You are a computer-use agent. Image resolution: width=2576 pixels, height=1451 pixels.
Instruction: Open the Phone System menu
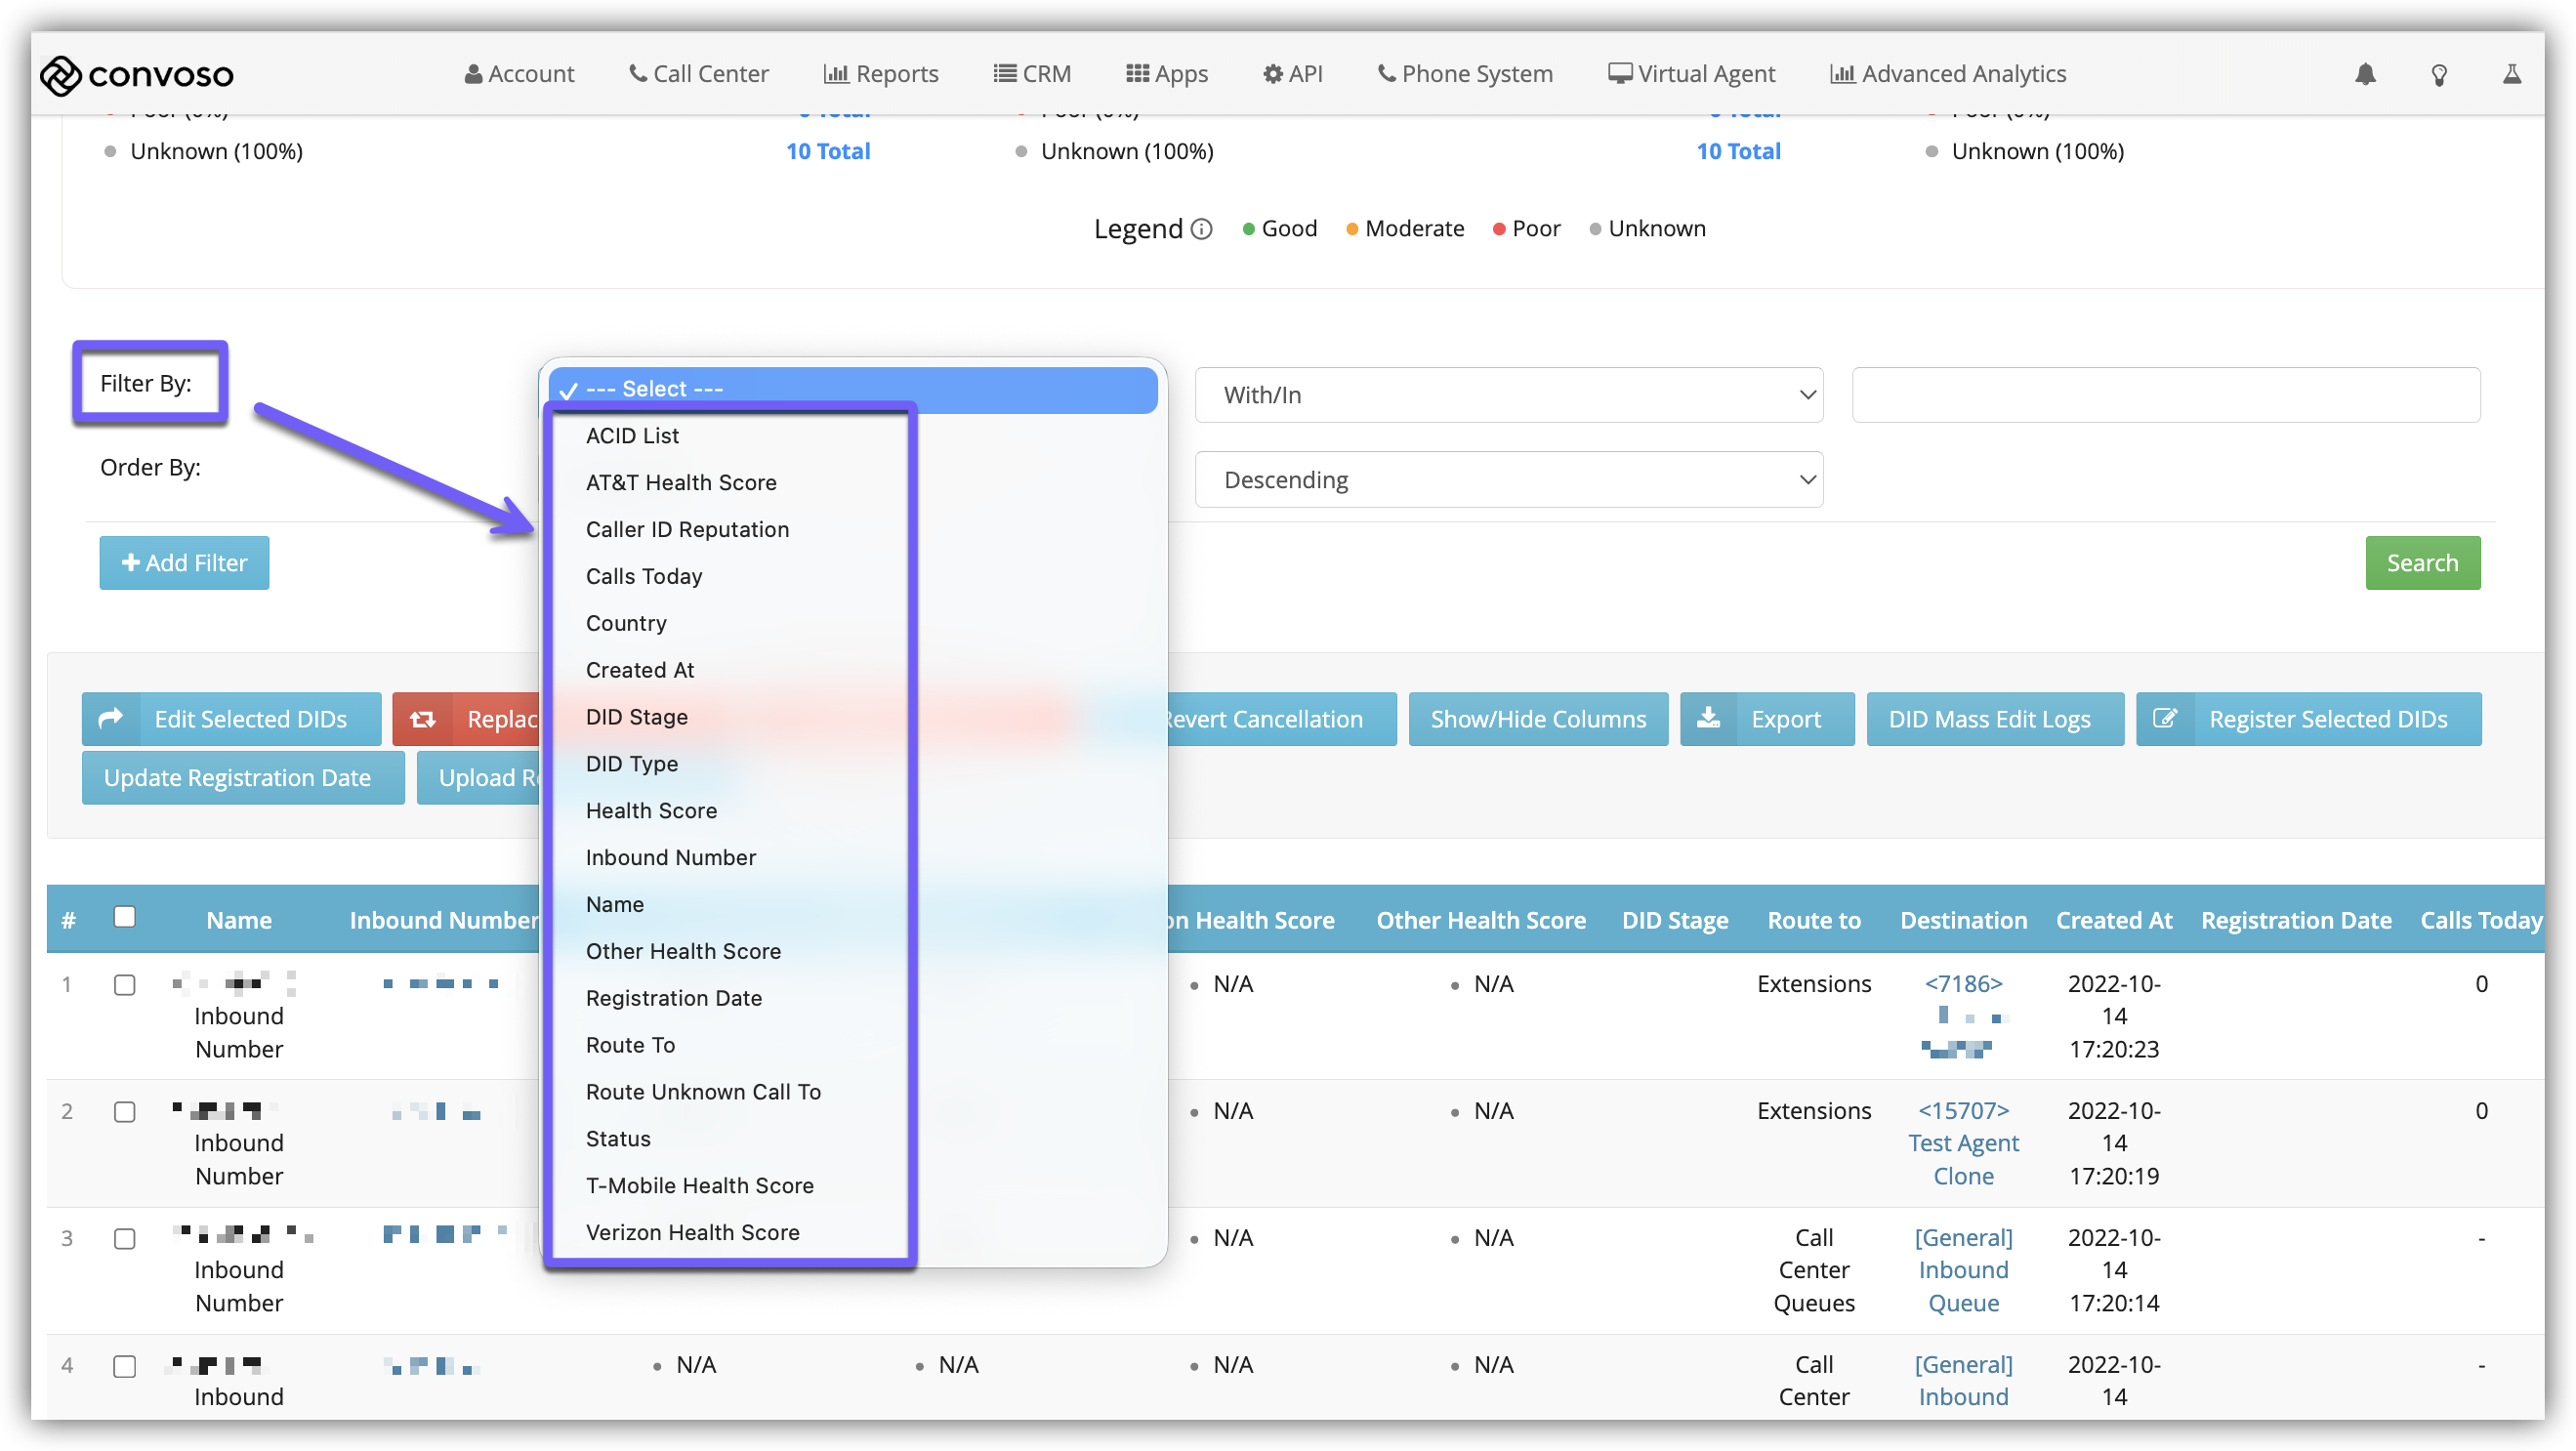click(1464, 74)
